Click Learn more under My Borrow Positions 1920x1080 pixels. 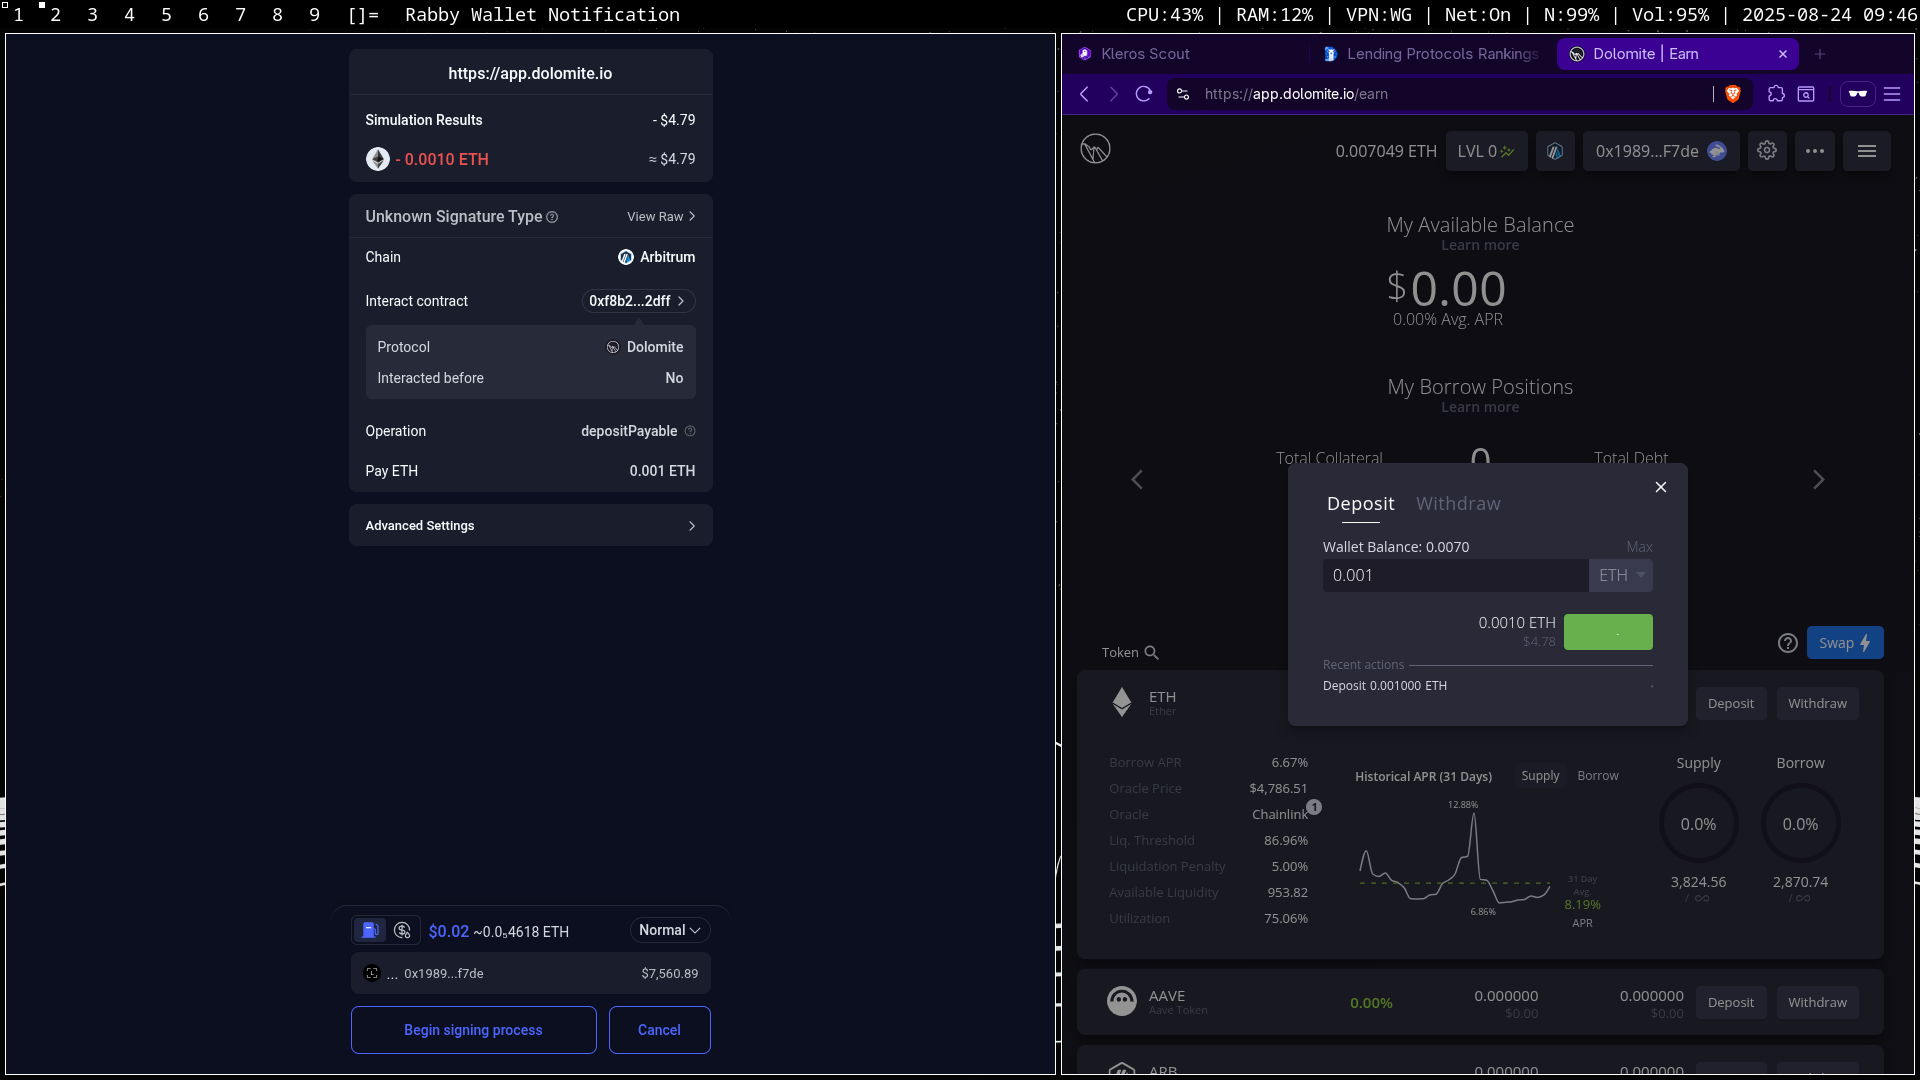point(1480,408)
